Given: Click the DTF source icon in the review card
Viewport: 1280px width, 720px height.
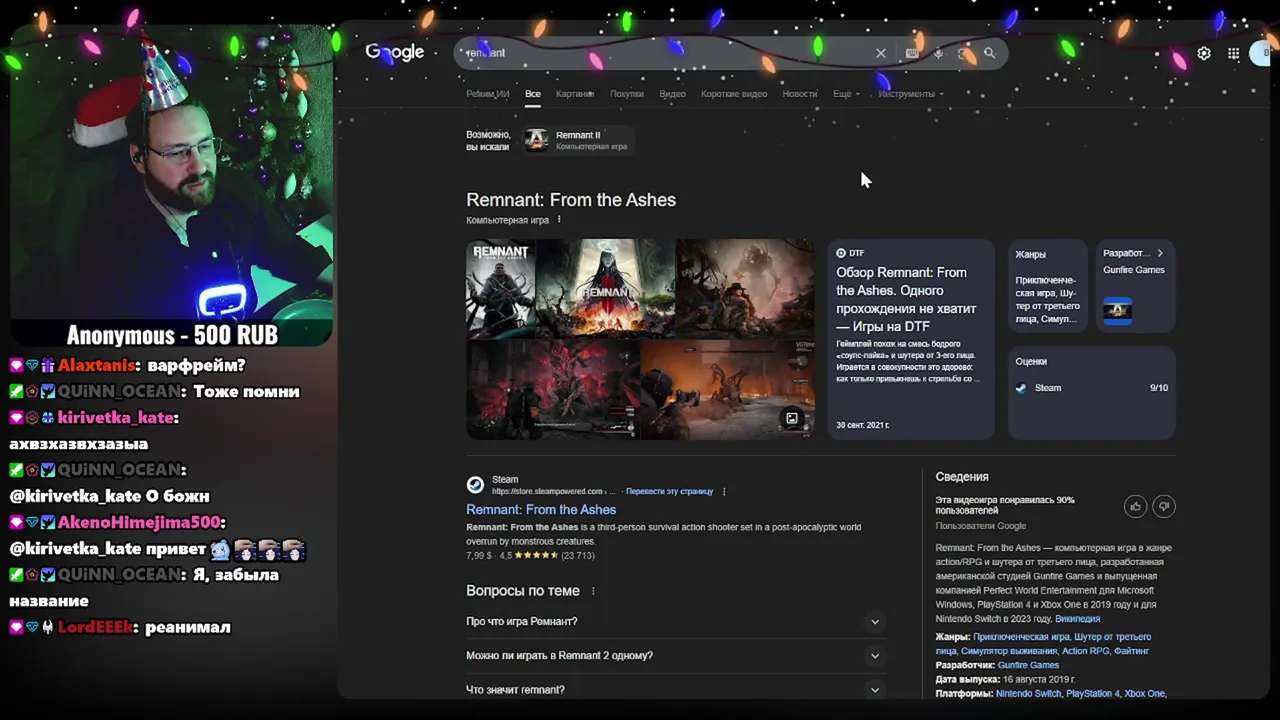Looking at the screenshot, I should [841, 253].
